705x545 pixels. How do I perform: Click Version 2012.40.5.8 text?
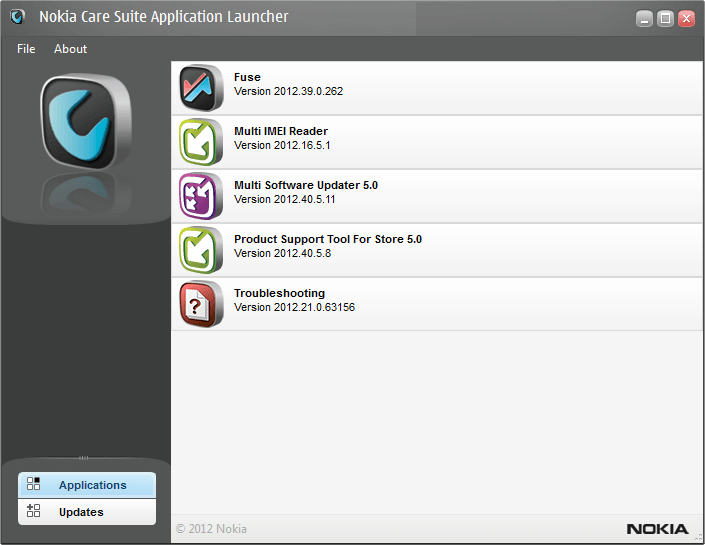pyautogui.click(x=282, y=253)
